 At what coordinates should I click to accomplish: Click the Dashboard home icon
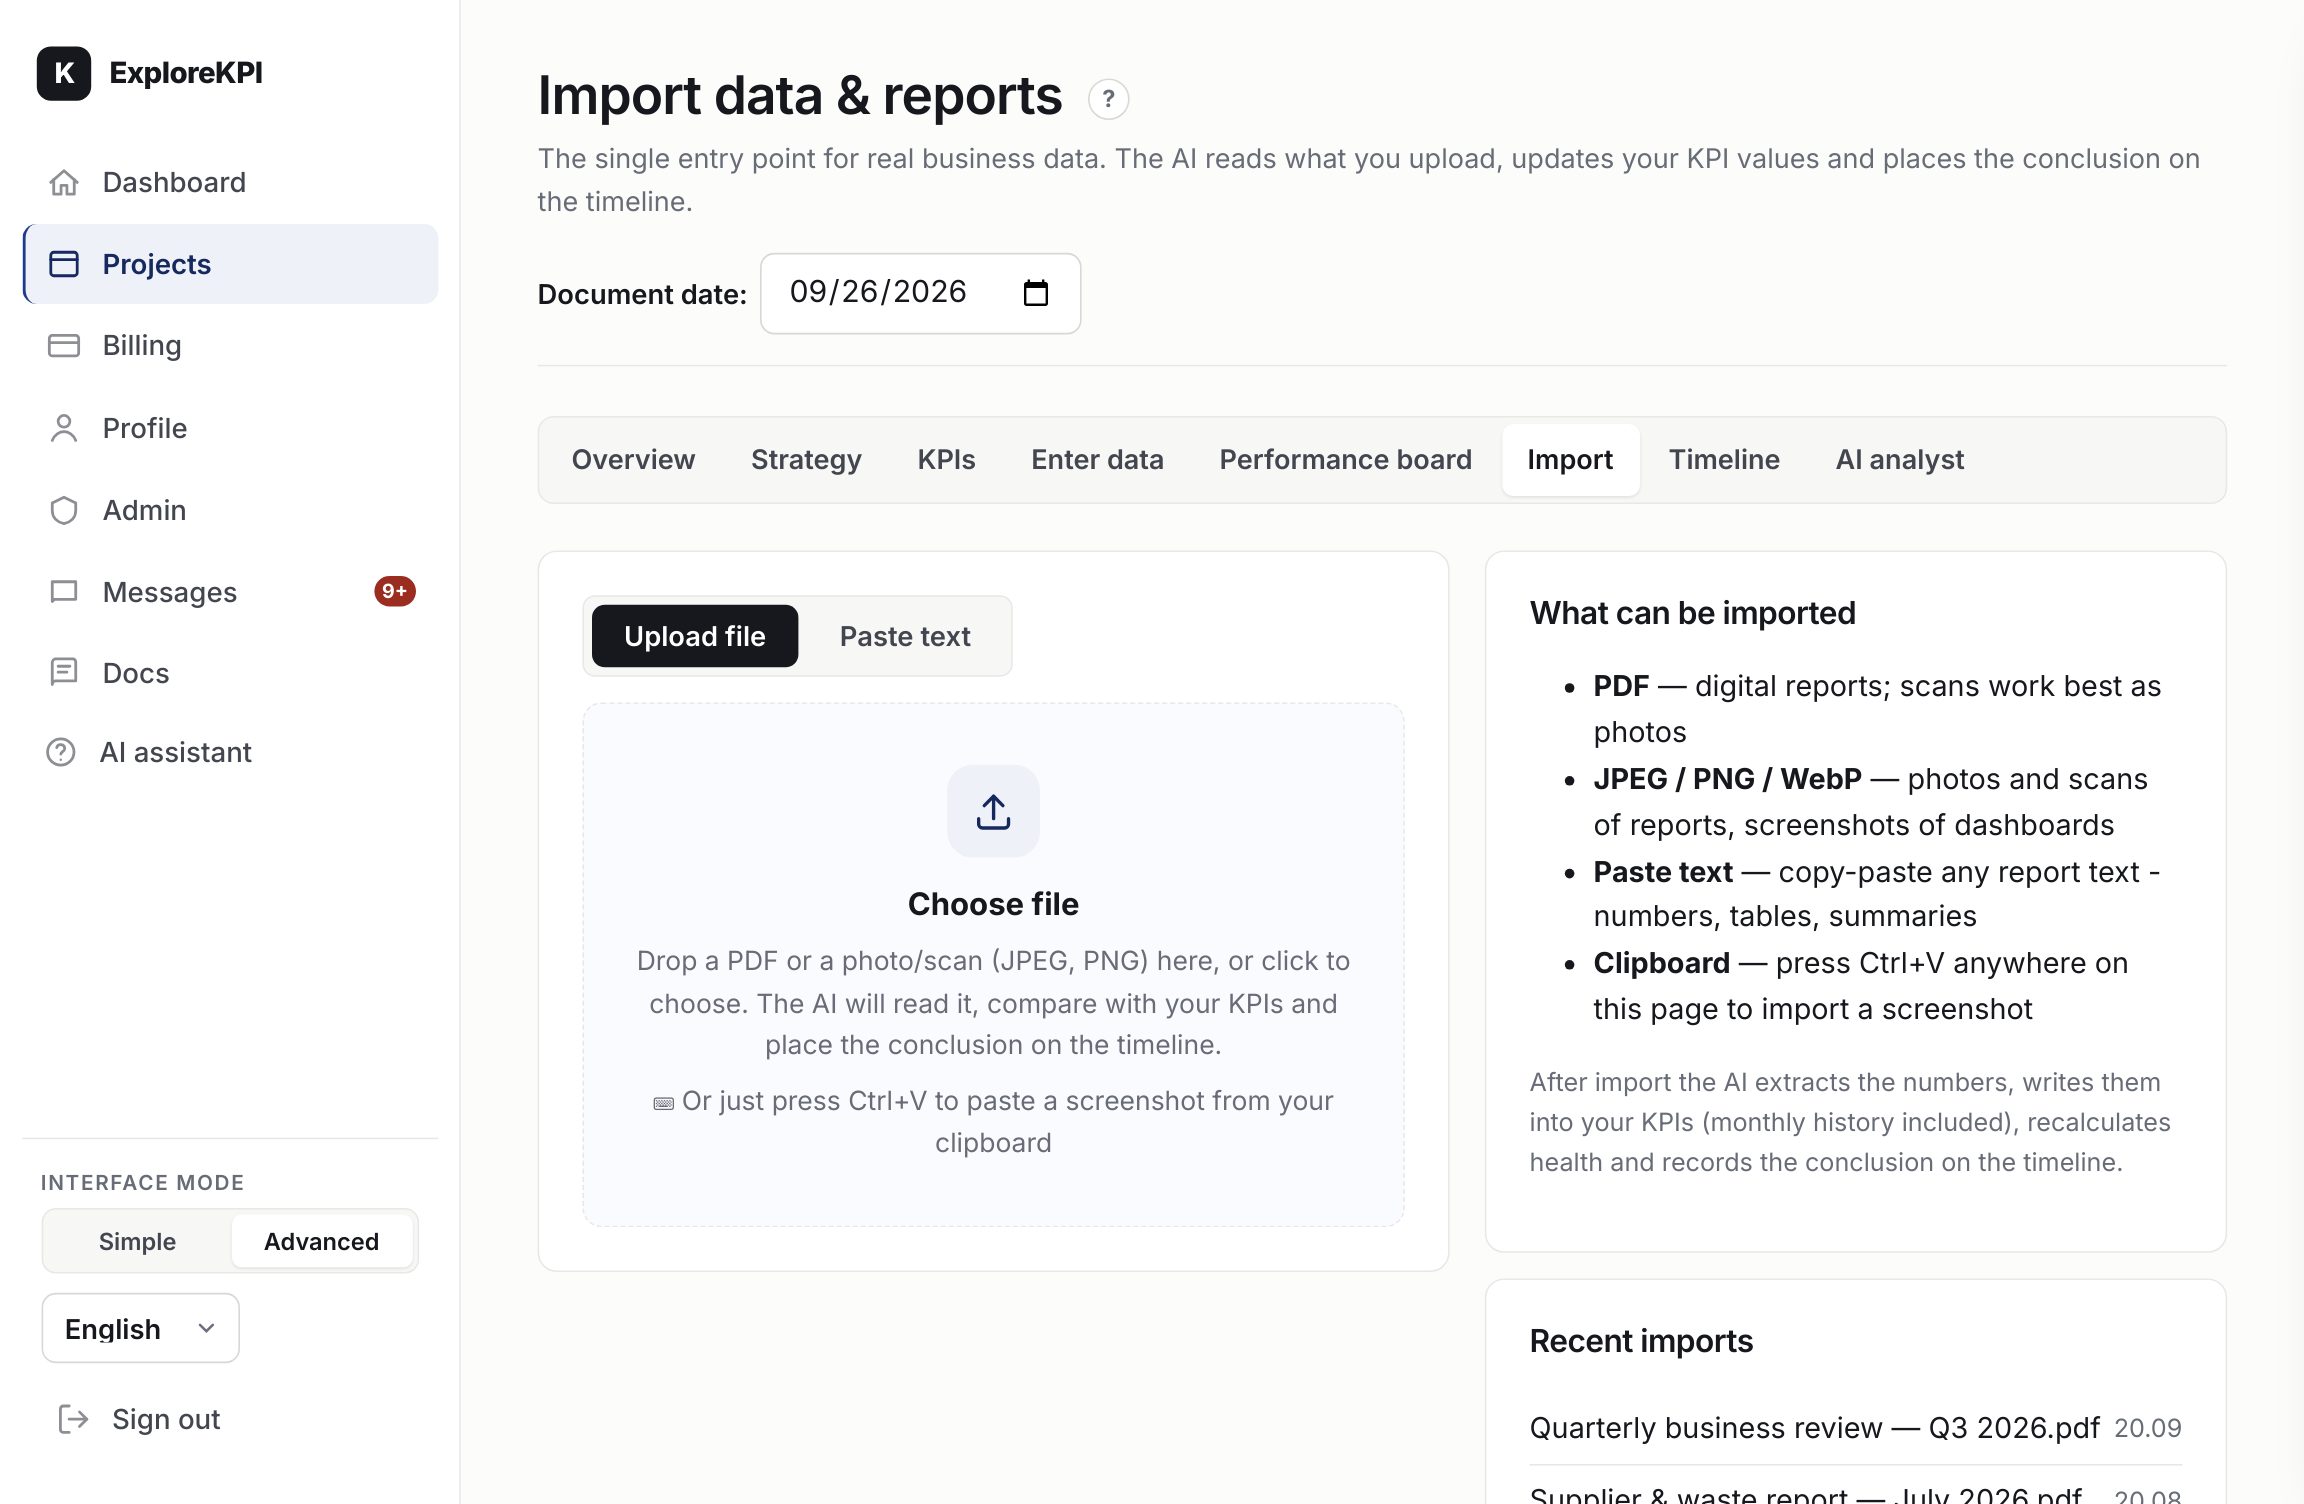coord(64,182)
